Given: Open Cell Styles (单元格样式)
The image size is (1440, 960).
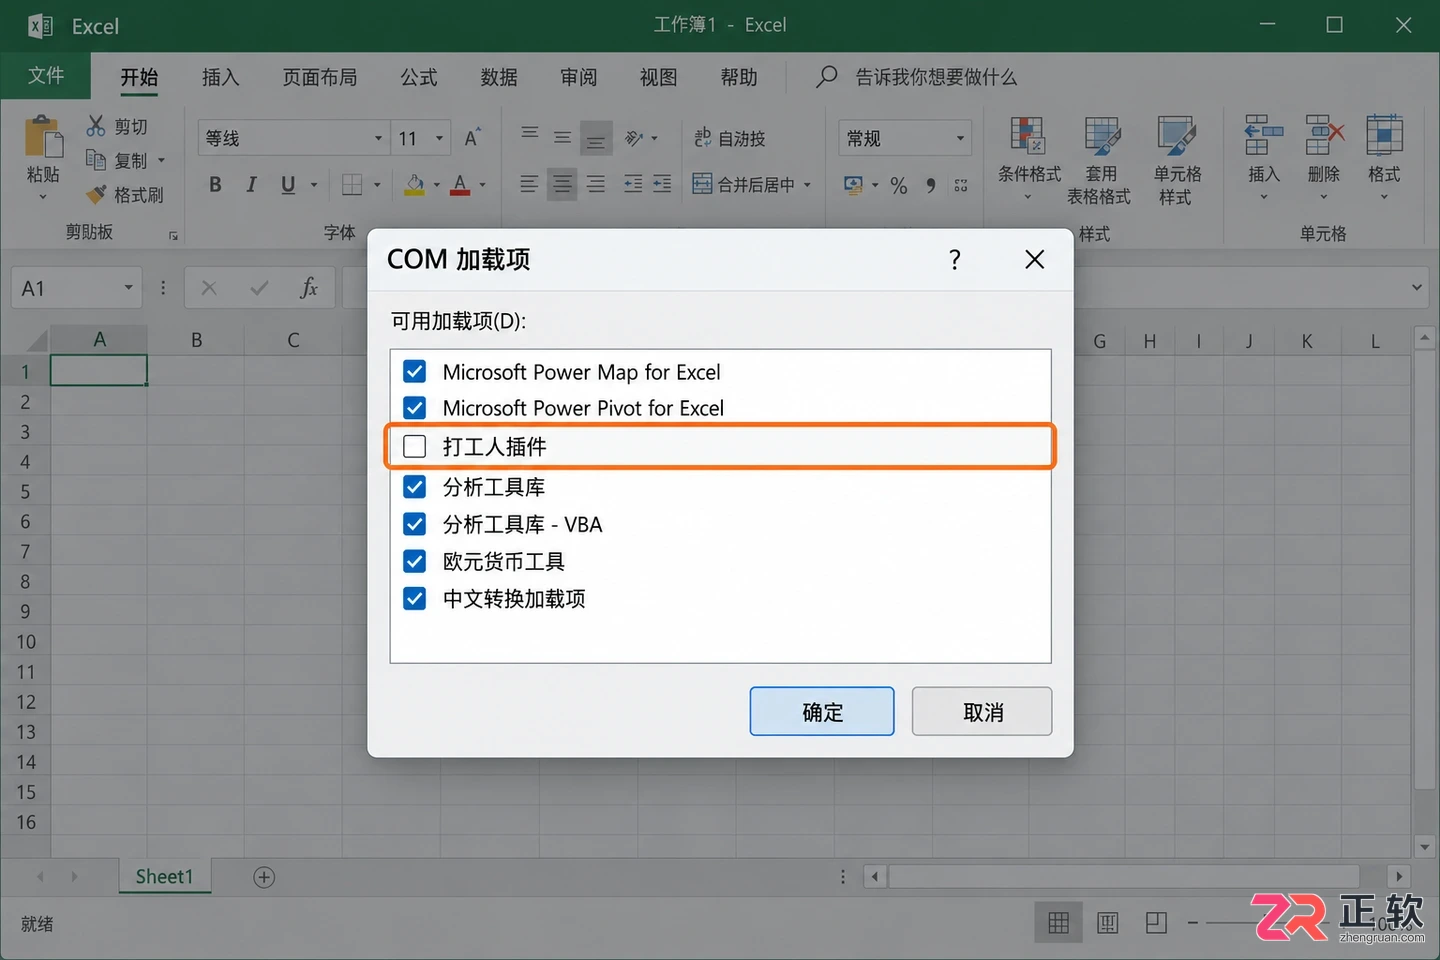Looking at the screenshot, I should click(1177, 161).
